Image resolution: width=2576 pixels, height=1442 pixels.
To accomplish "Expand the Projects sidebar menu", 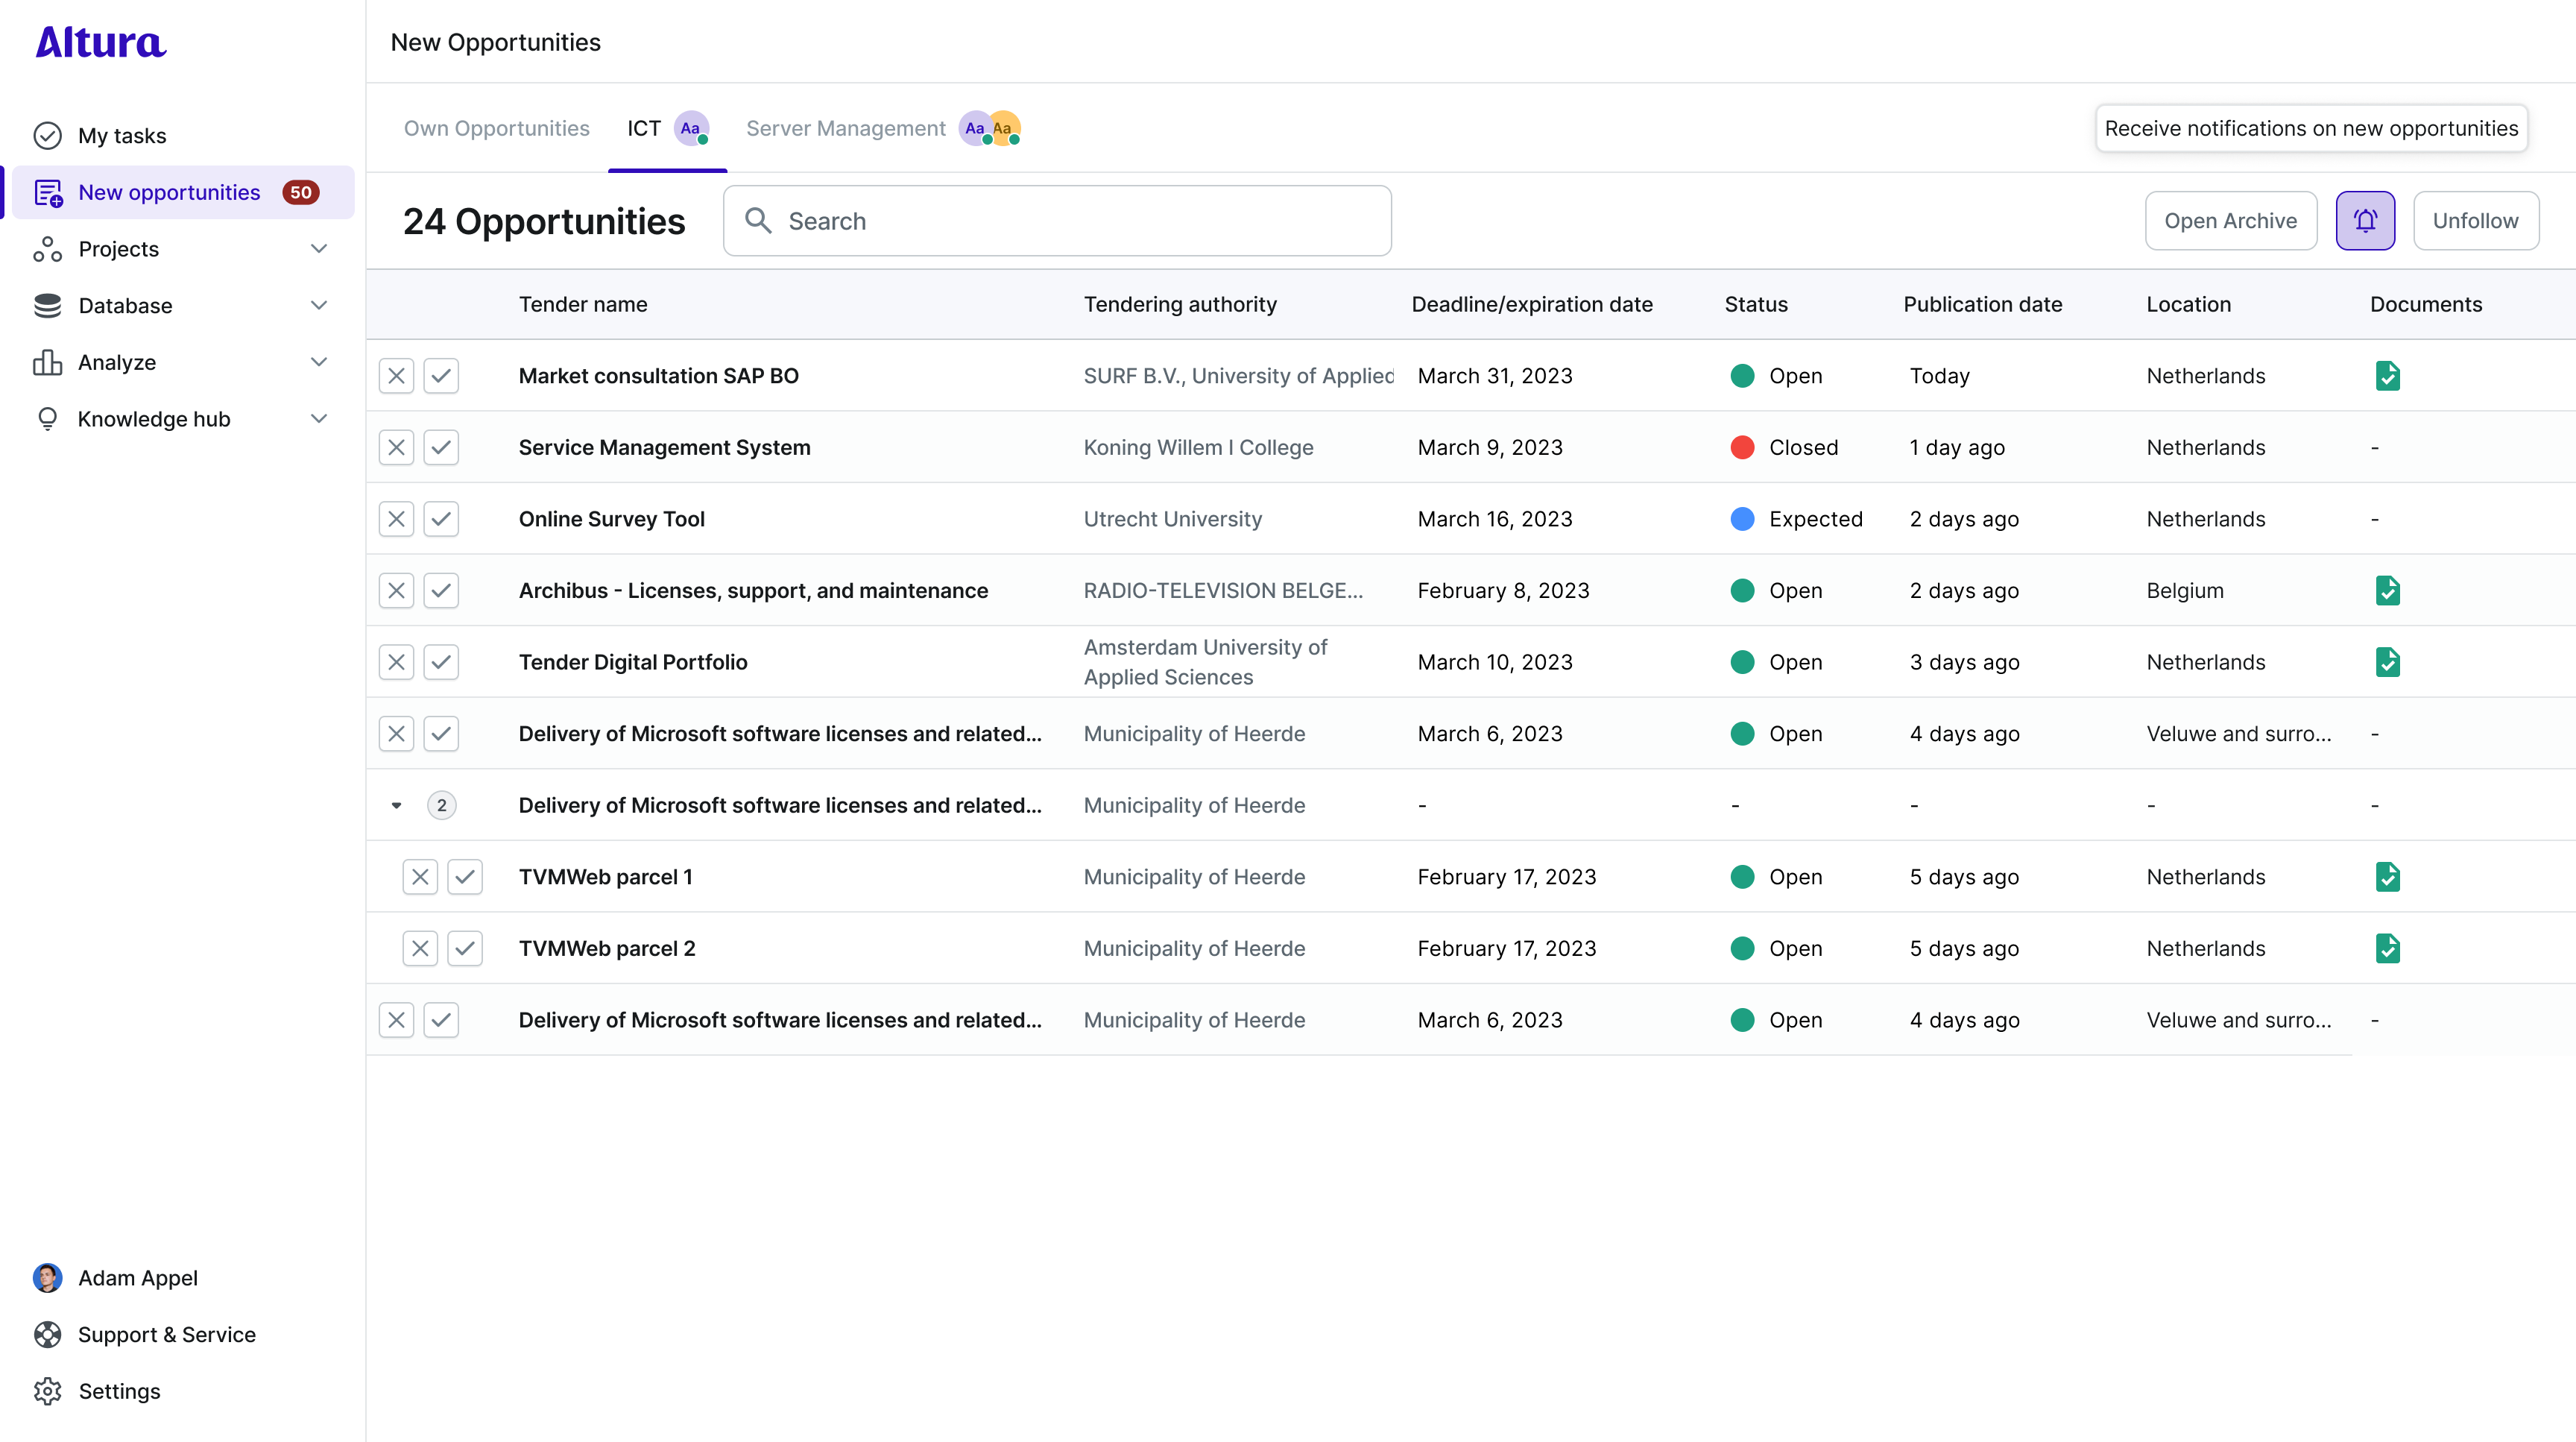I will tap(319, 249).
